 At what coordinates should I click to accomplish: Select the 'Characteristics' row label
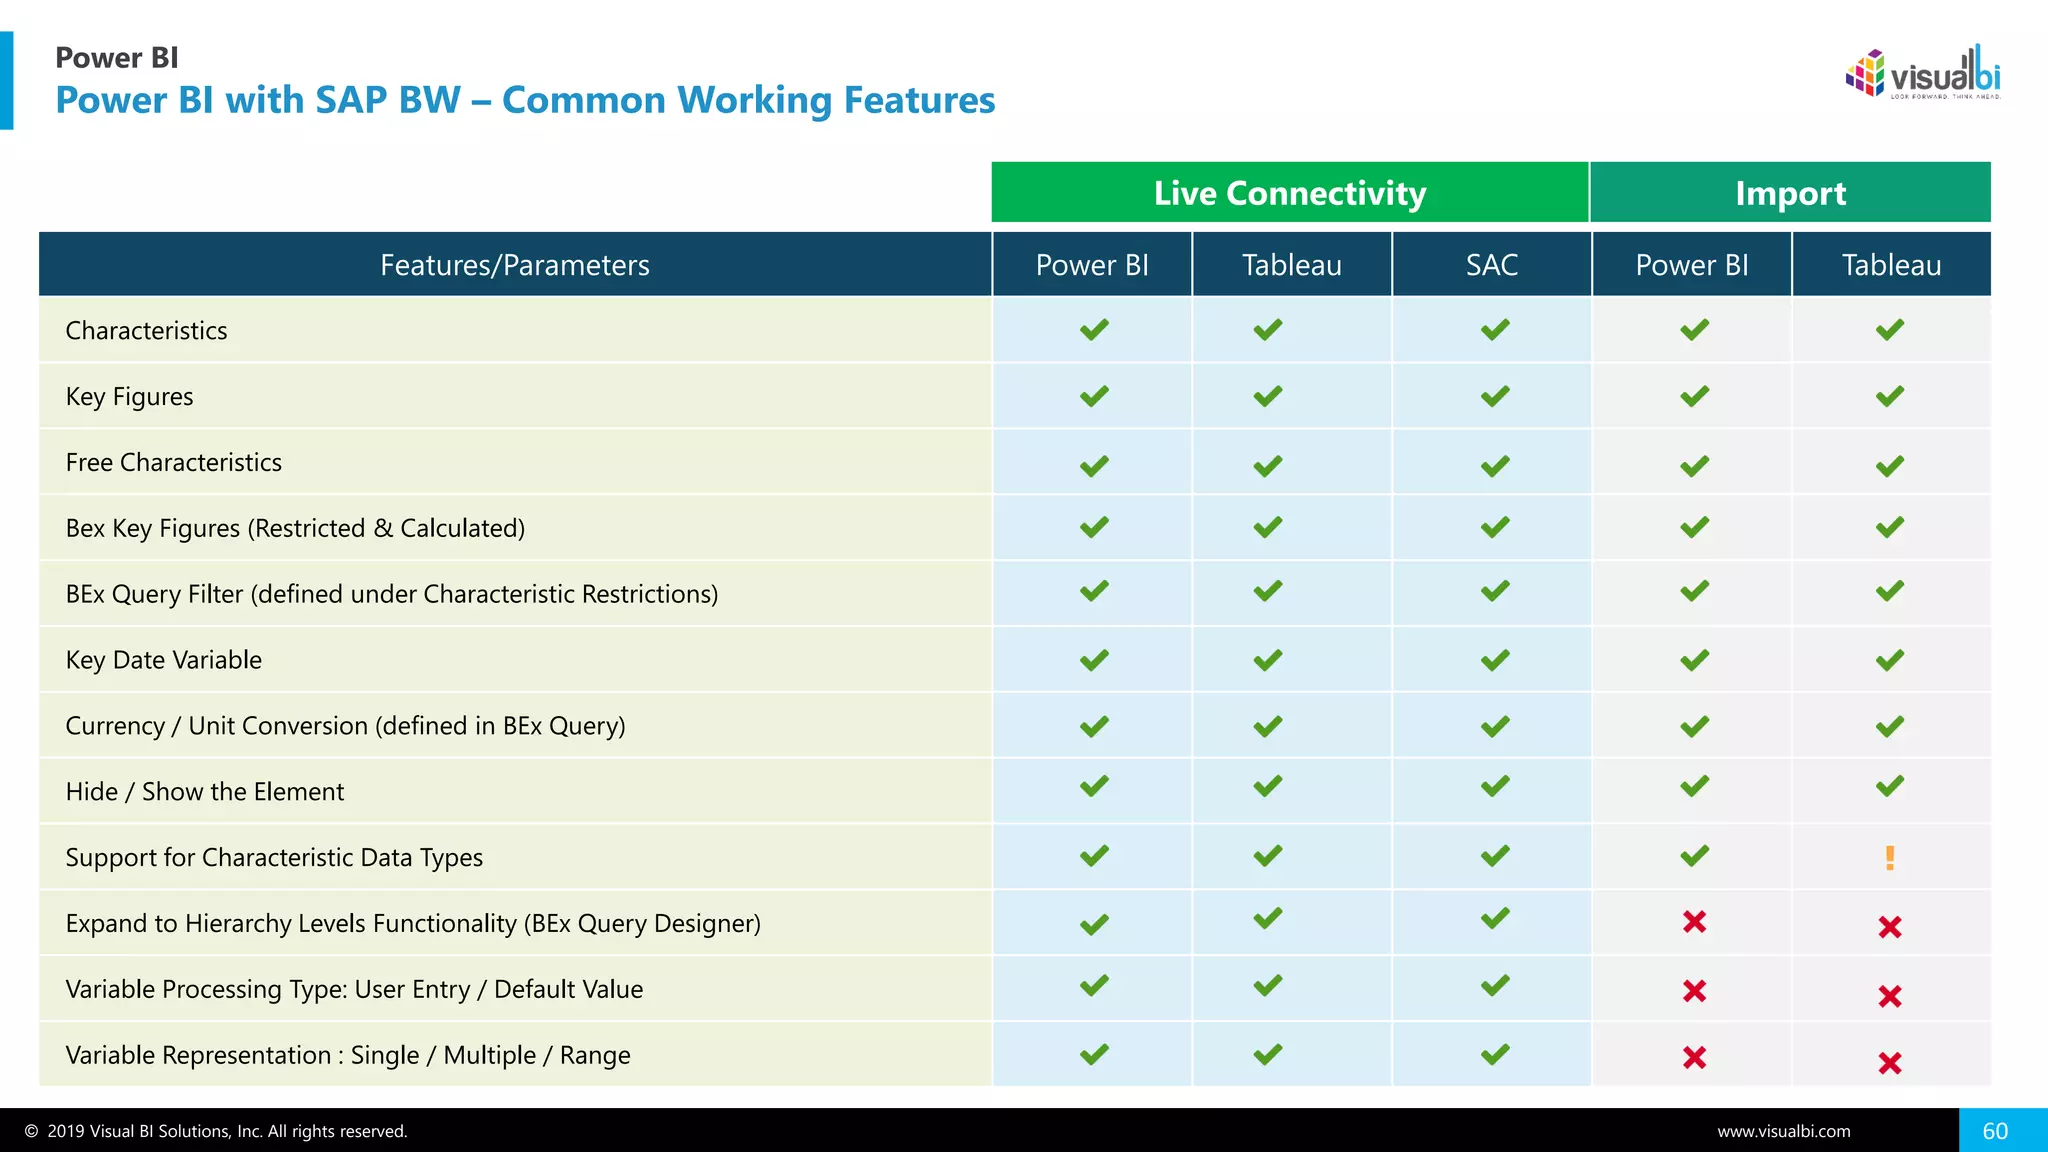(x=146, y=331)
